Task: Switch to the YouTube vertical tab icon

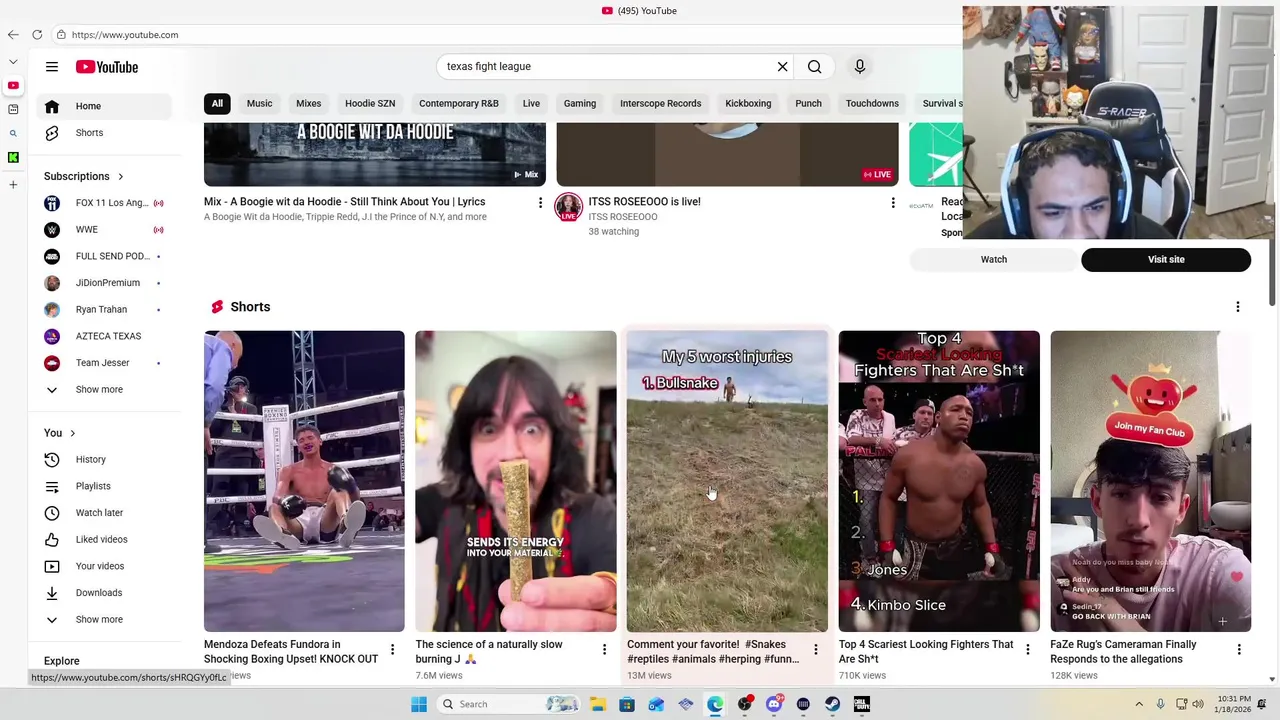Action: [x=13, y=85]
